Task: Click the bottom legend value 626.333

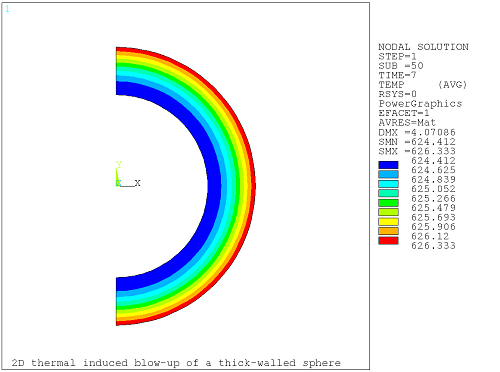Action: tap(433, 246)
